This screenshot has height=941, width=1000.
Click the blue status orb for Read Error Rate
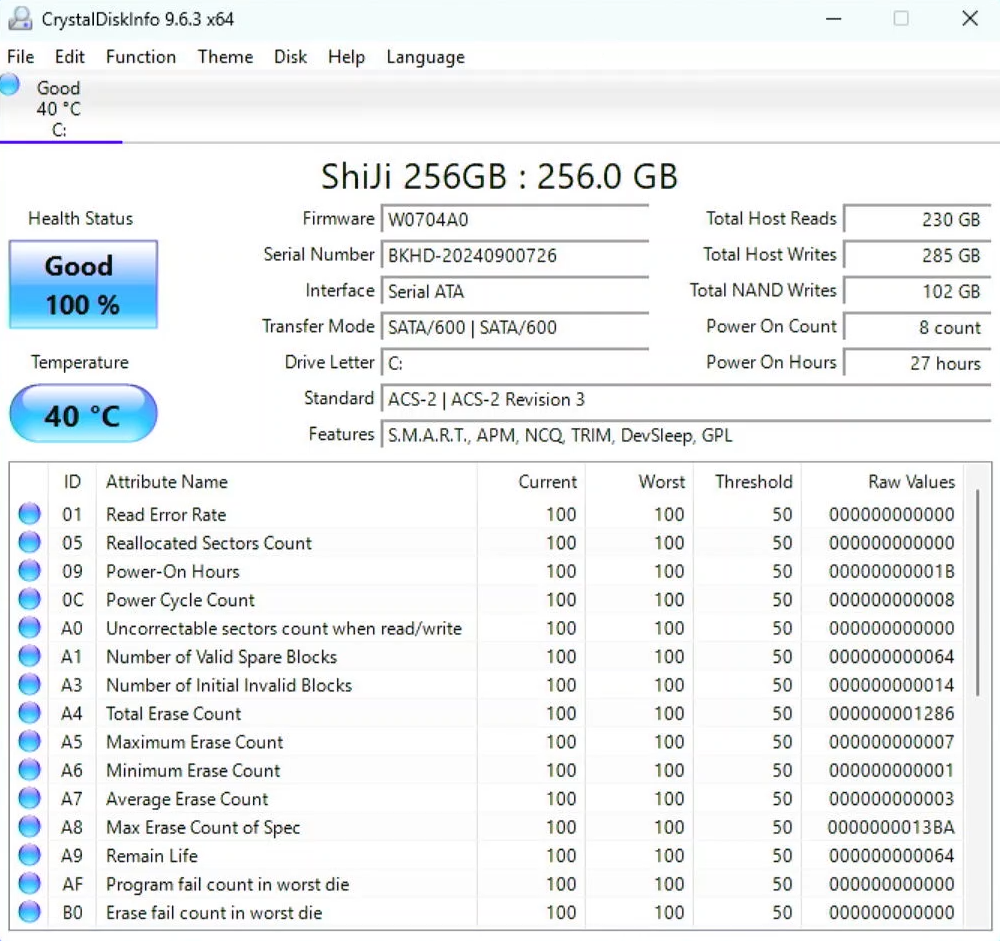(x=29, y=514)
